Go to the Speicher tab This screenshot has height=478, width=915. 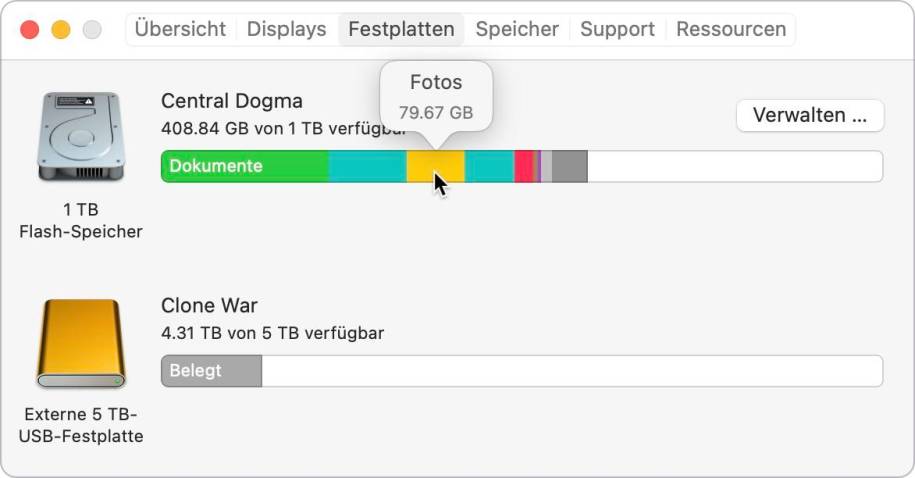point(517,29)
